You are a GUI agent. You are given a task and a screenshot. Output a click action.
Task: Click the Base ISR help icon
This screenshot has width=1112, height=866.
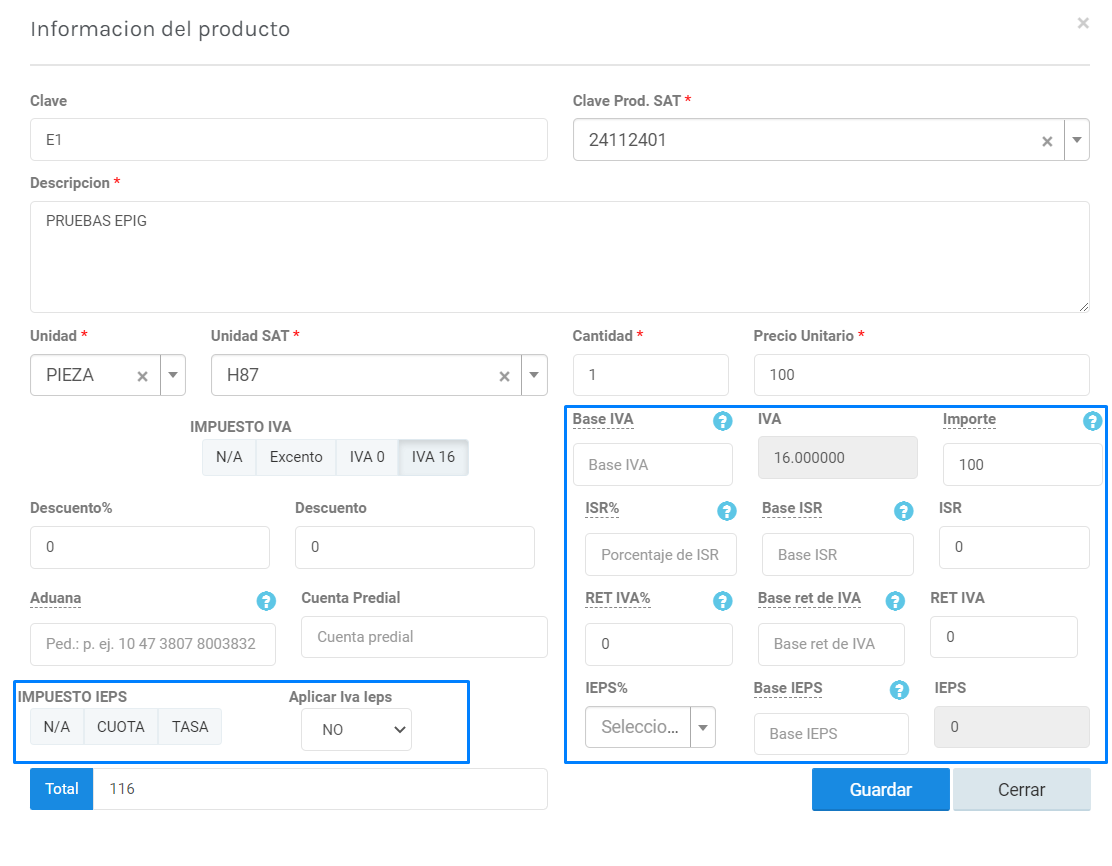point(903,511)
